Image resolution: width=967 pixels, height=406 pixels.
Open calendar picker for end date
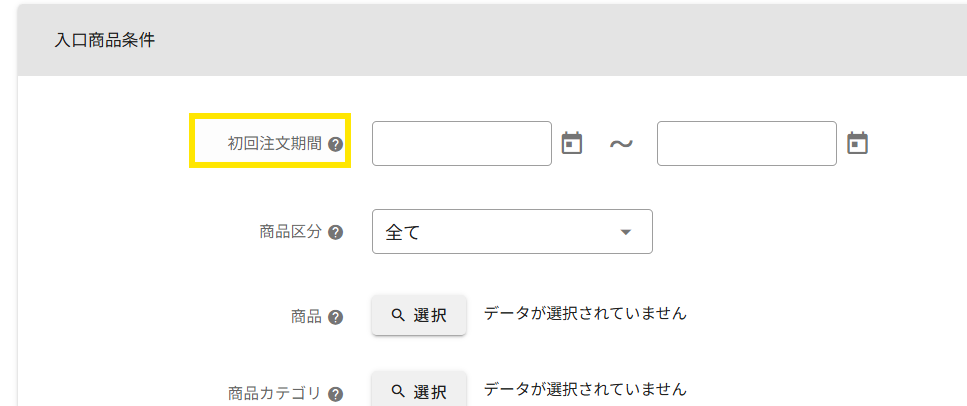point(857,143)
